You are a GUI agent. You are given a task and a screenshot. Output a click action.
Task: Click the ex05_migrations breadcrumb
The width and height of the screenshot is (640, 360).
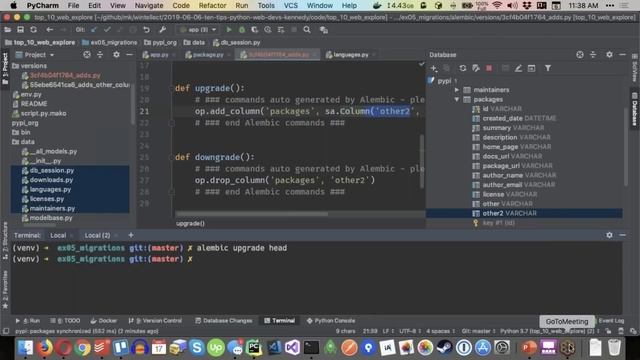(109, 42)
